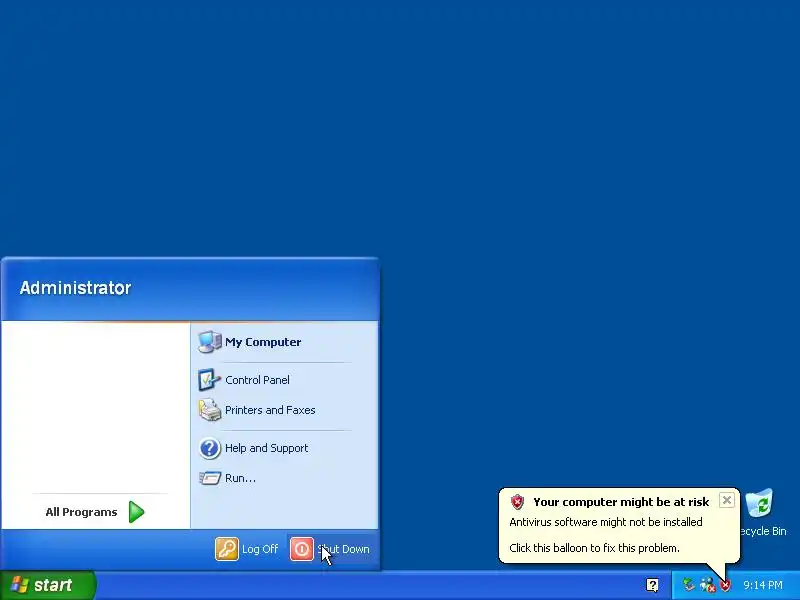Click the 9:14 PM clock

pos(763,585)
